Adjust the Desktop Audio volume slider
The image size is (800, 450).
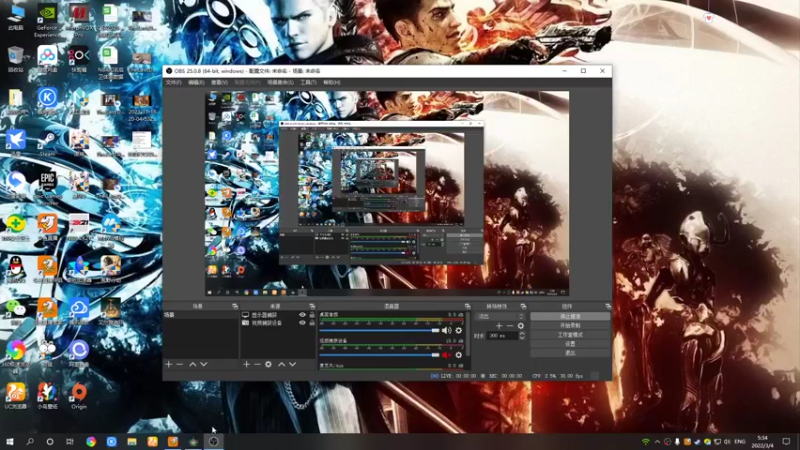[379, 331]
